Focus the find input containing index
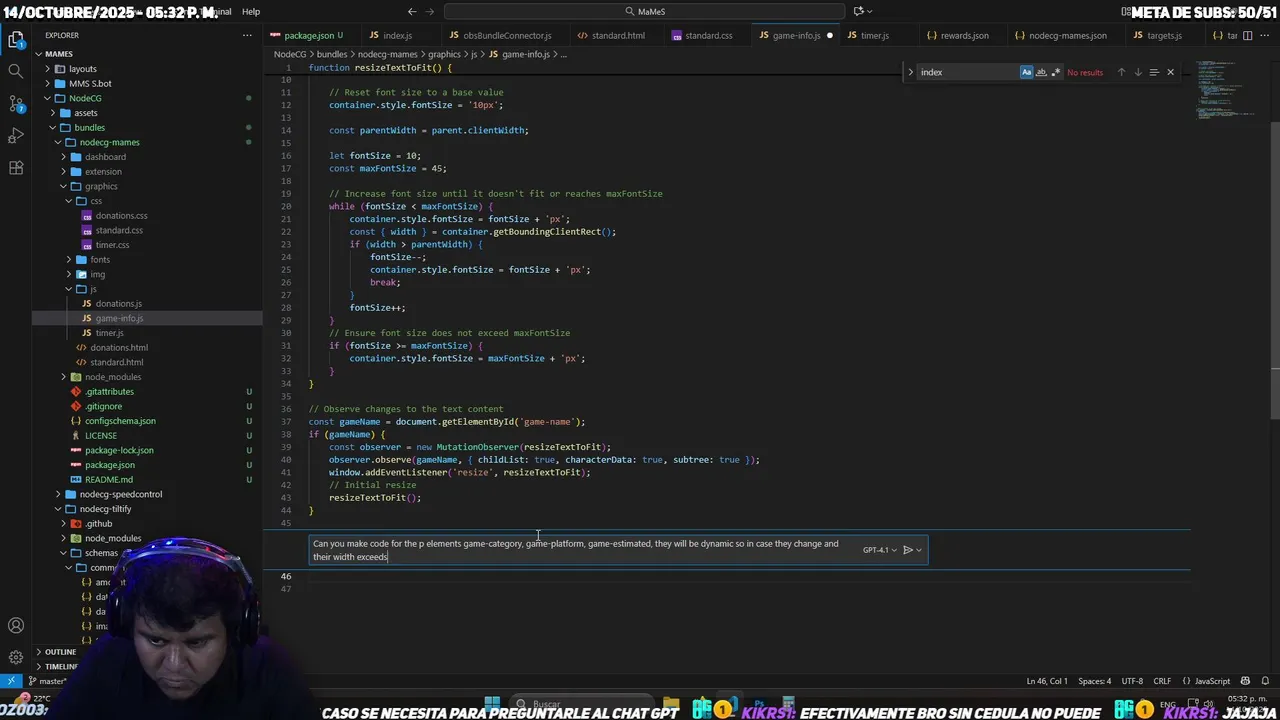Viewport: 1280px width, 720px height. pyautogui.click(x=967, y=72)
